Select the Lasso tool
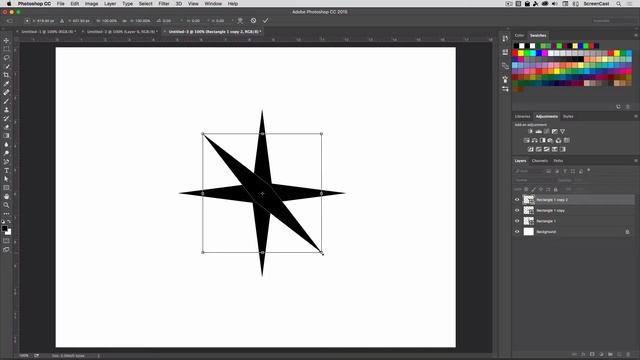Image resolution: width=640 pixels, height=360 pixels. (6, 58)
